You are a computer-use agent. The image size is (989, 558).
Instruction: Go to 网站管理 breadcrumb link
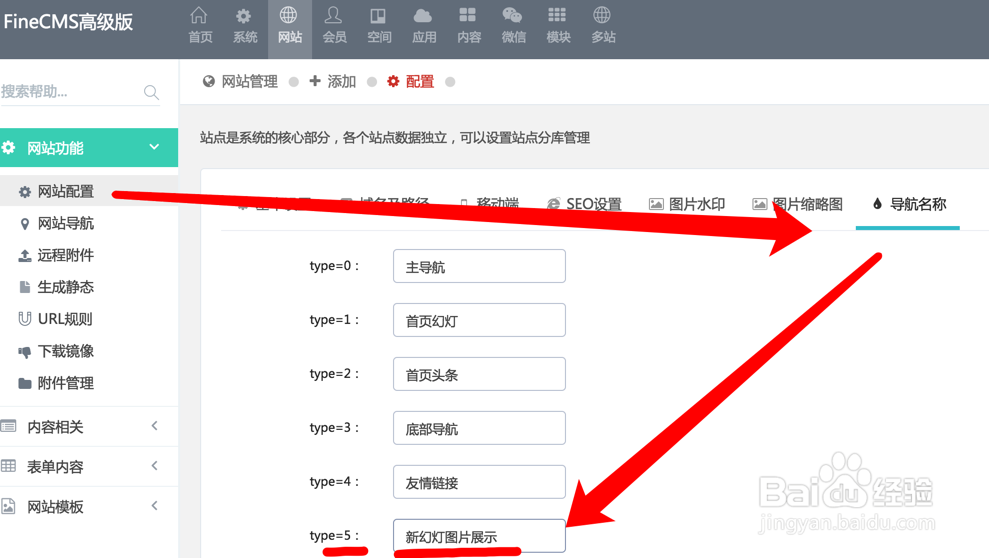250,81
